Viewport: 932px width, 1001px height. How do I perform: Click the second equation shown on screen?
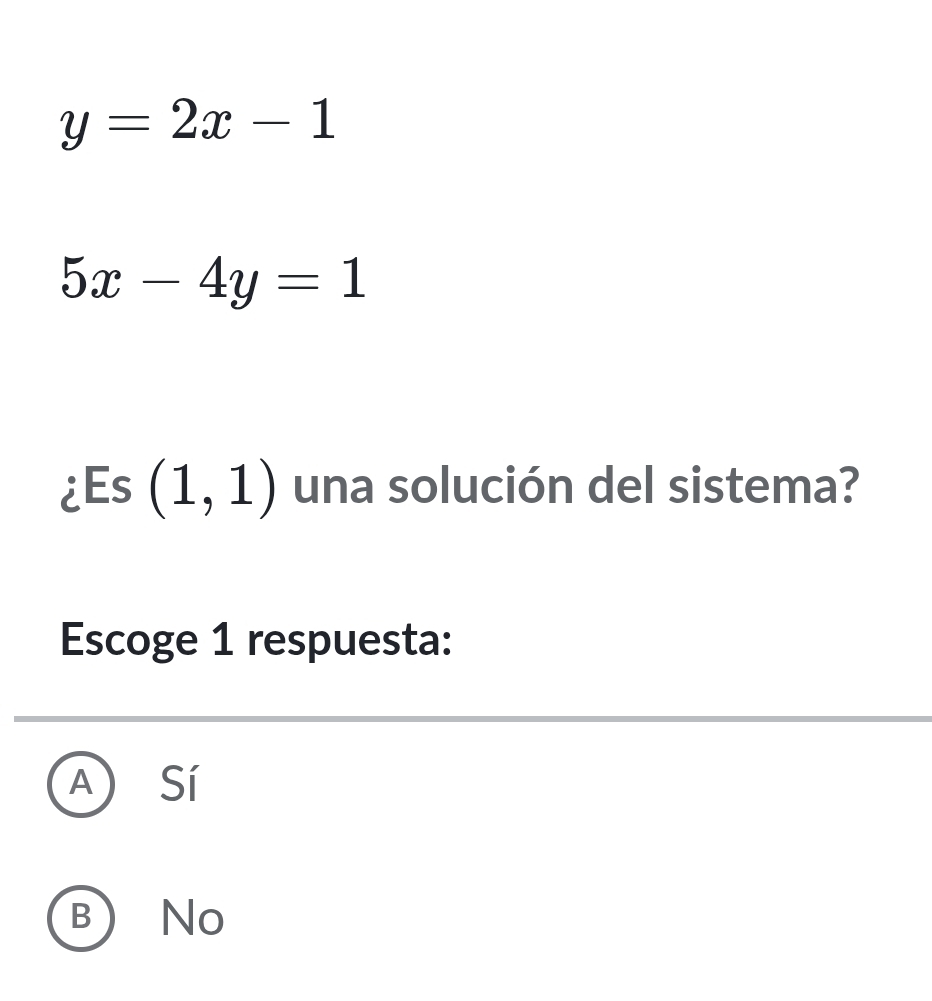point(212,280)
